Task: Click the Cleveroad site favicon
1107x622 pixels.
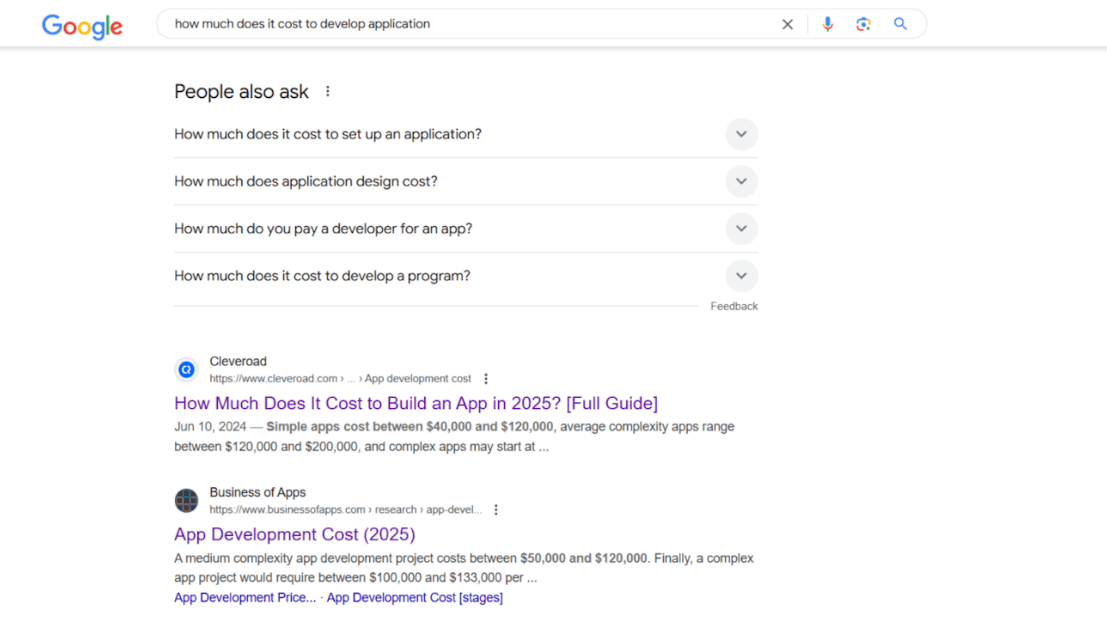Action: (186, 369)
